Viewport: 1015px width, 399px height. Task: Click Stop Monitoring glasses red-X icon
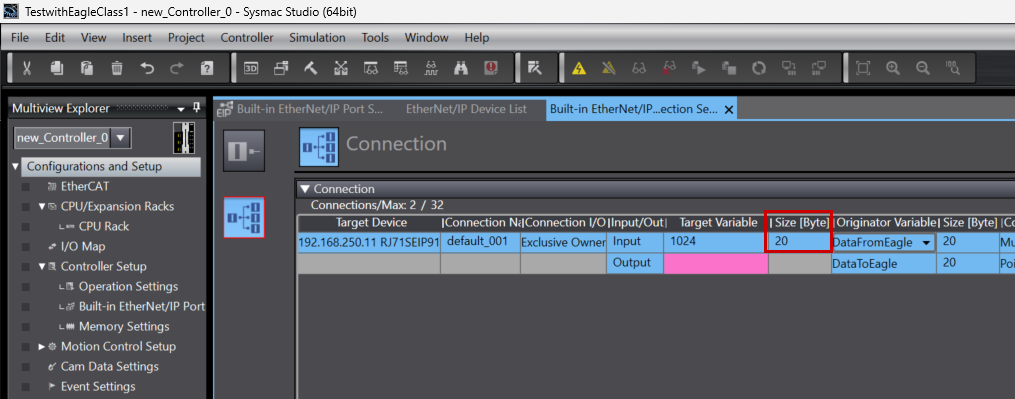[669, 68]
